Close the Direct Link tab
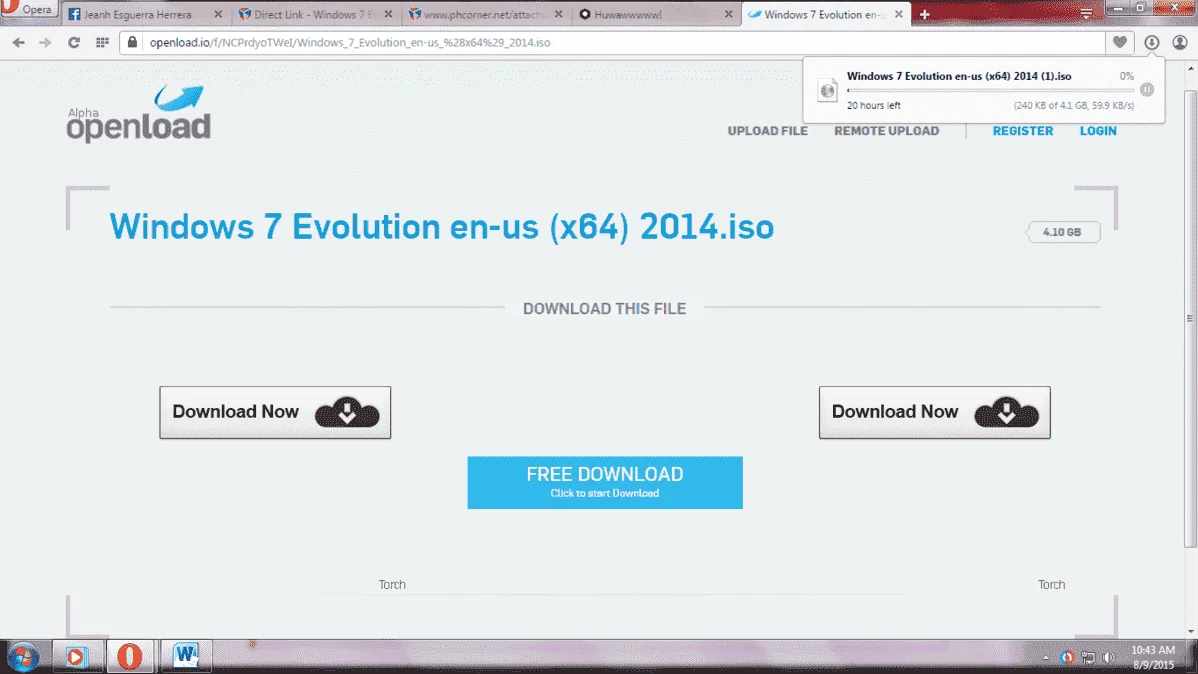This screenshot has height=674, width=1198. (388, 15)
